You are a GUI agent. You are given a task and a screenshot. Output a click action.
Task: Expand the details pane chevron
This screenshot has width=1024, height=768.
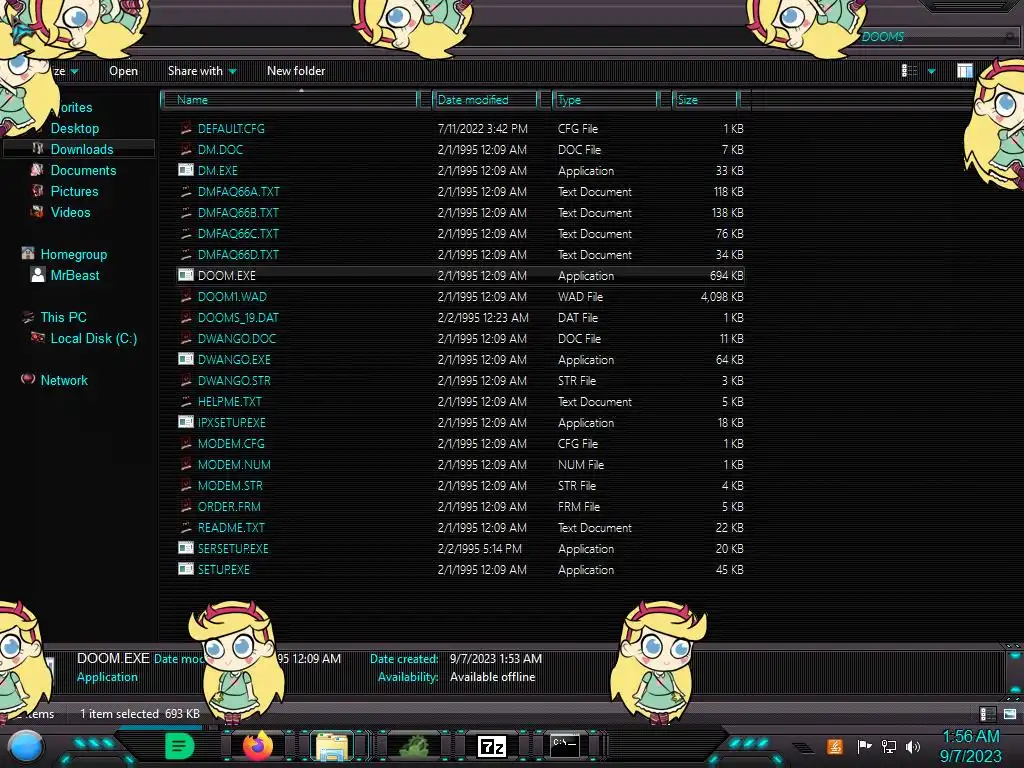point(1015,656)
